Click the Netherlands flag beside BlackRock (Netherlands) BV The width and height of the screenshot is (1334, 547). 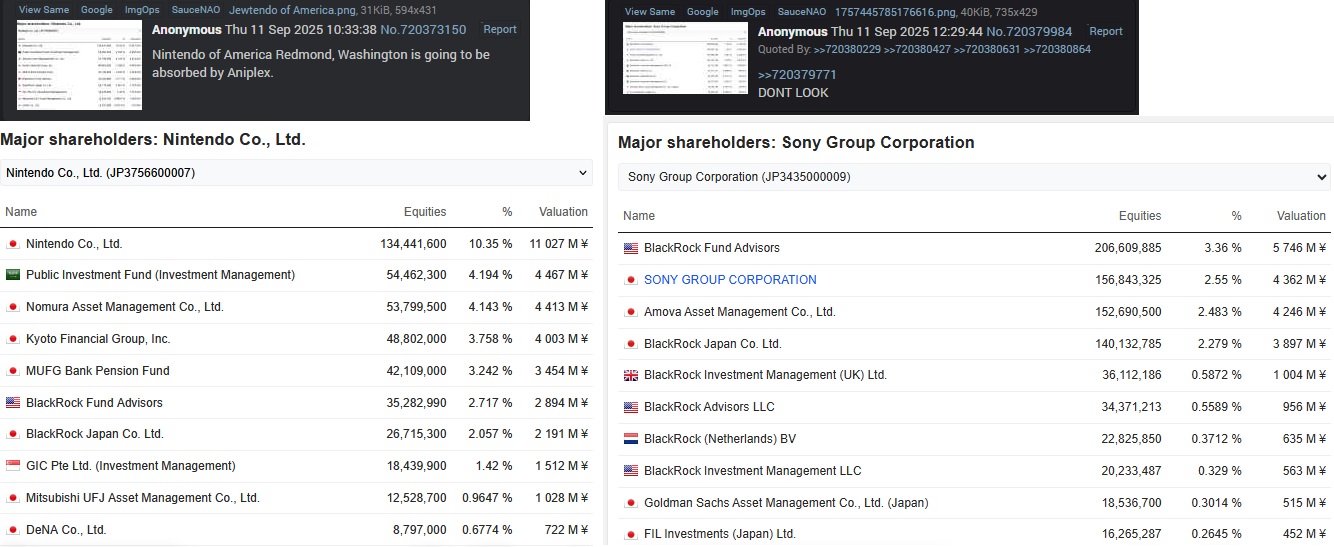(x=630, y=439)
